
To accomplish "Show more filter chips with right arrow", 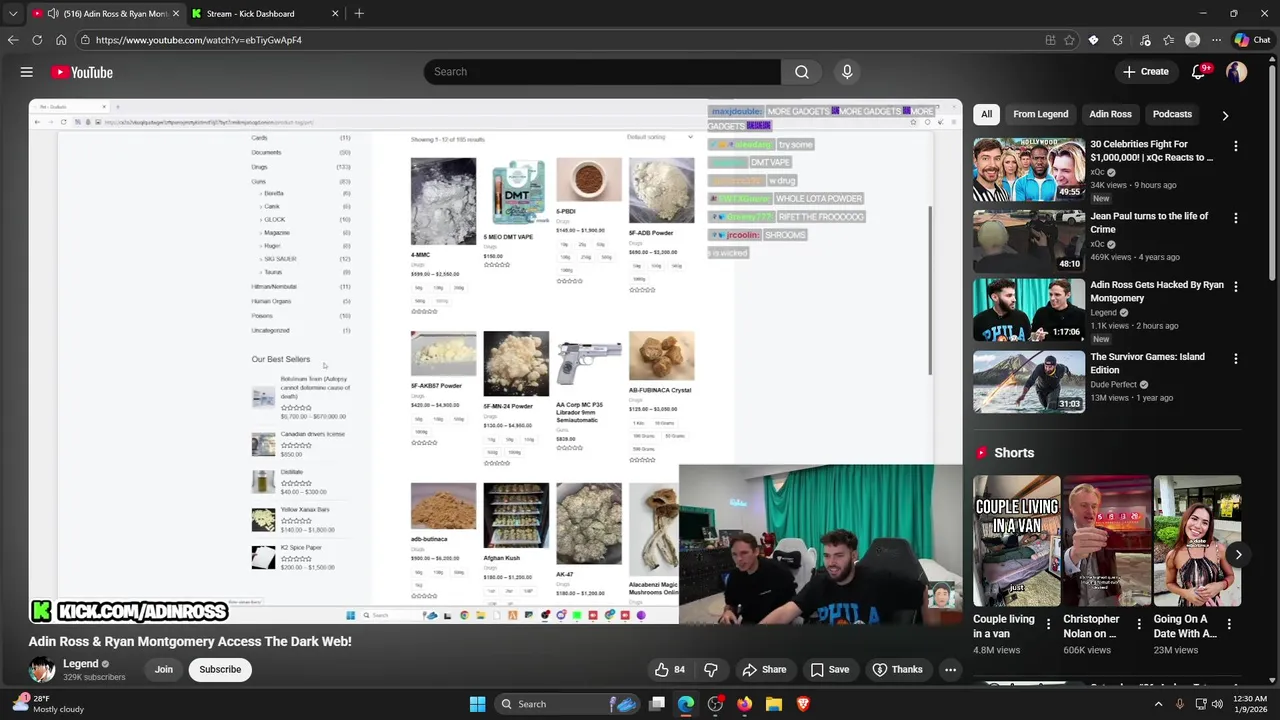I will point(1225,115).
